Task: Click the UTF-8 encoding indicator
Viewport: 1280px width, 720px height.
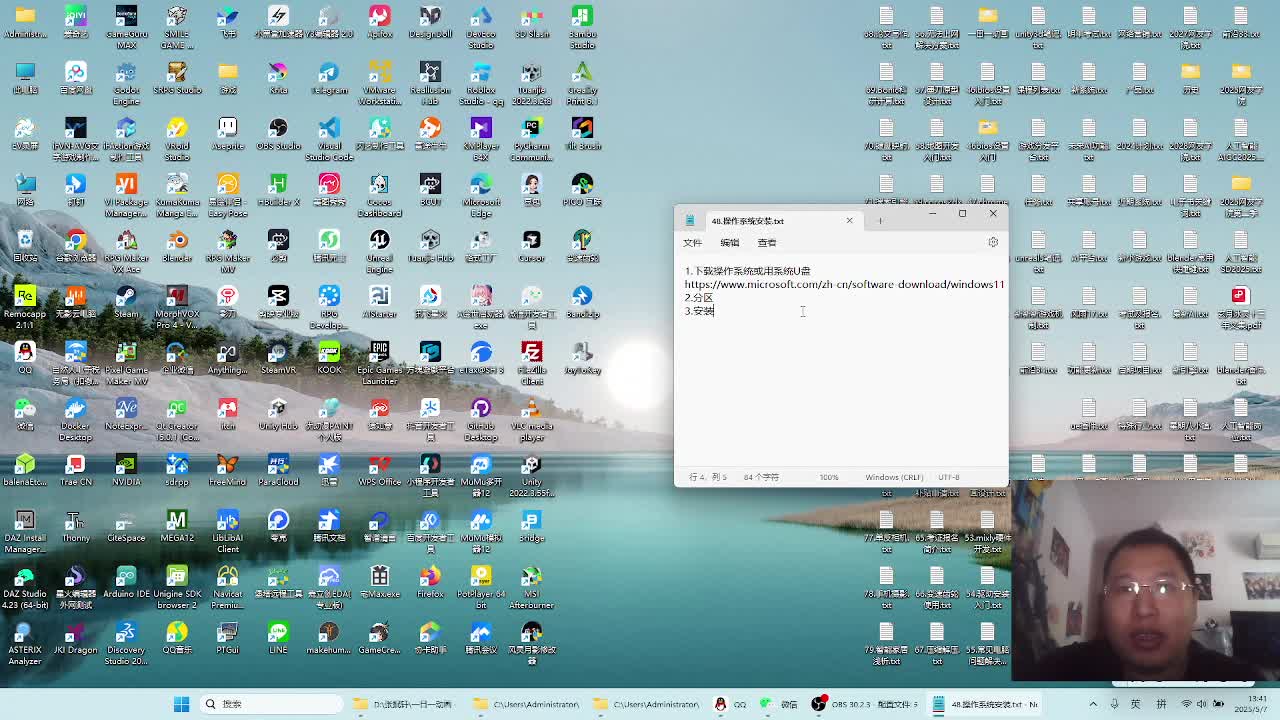Action: click(949, 477)
